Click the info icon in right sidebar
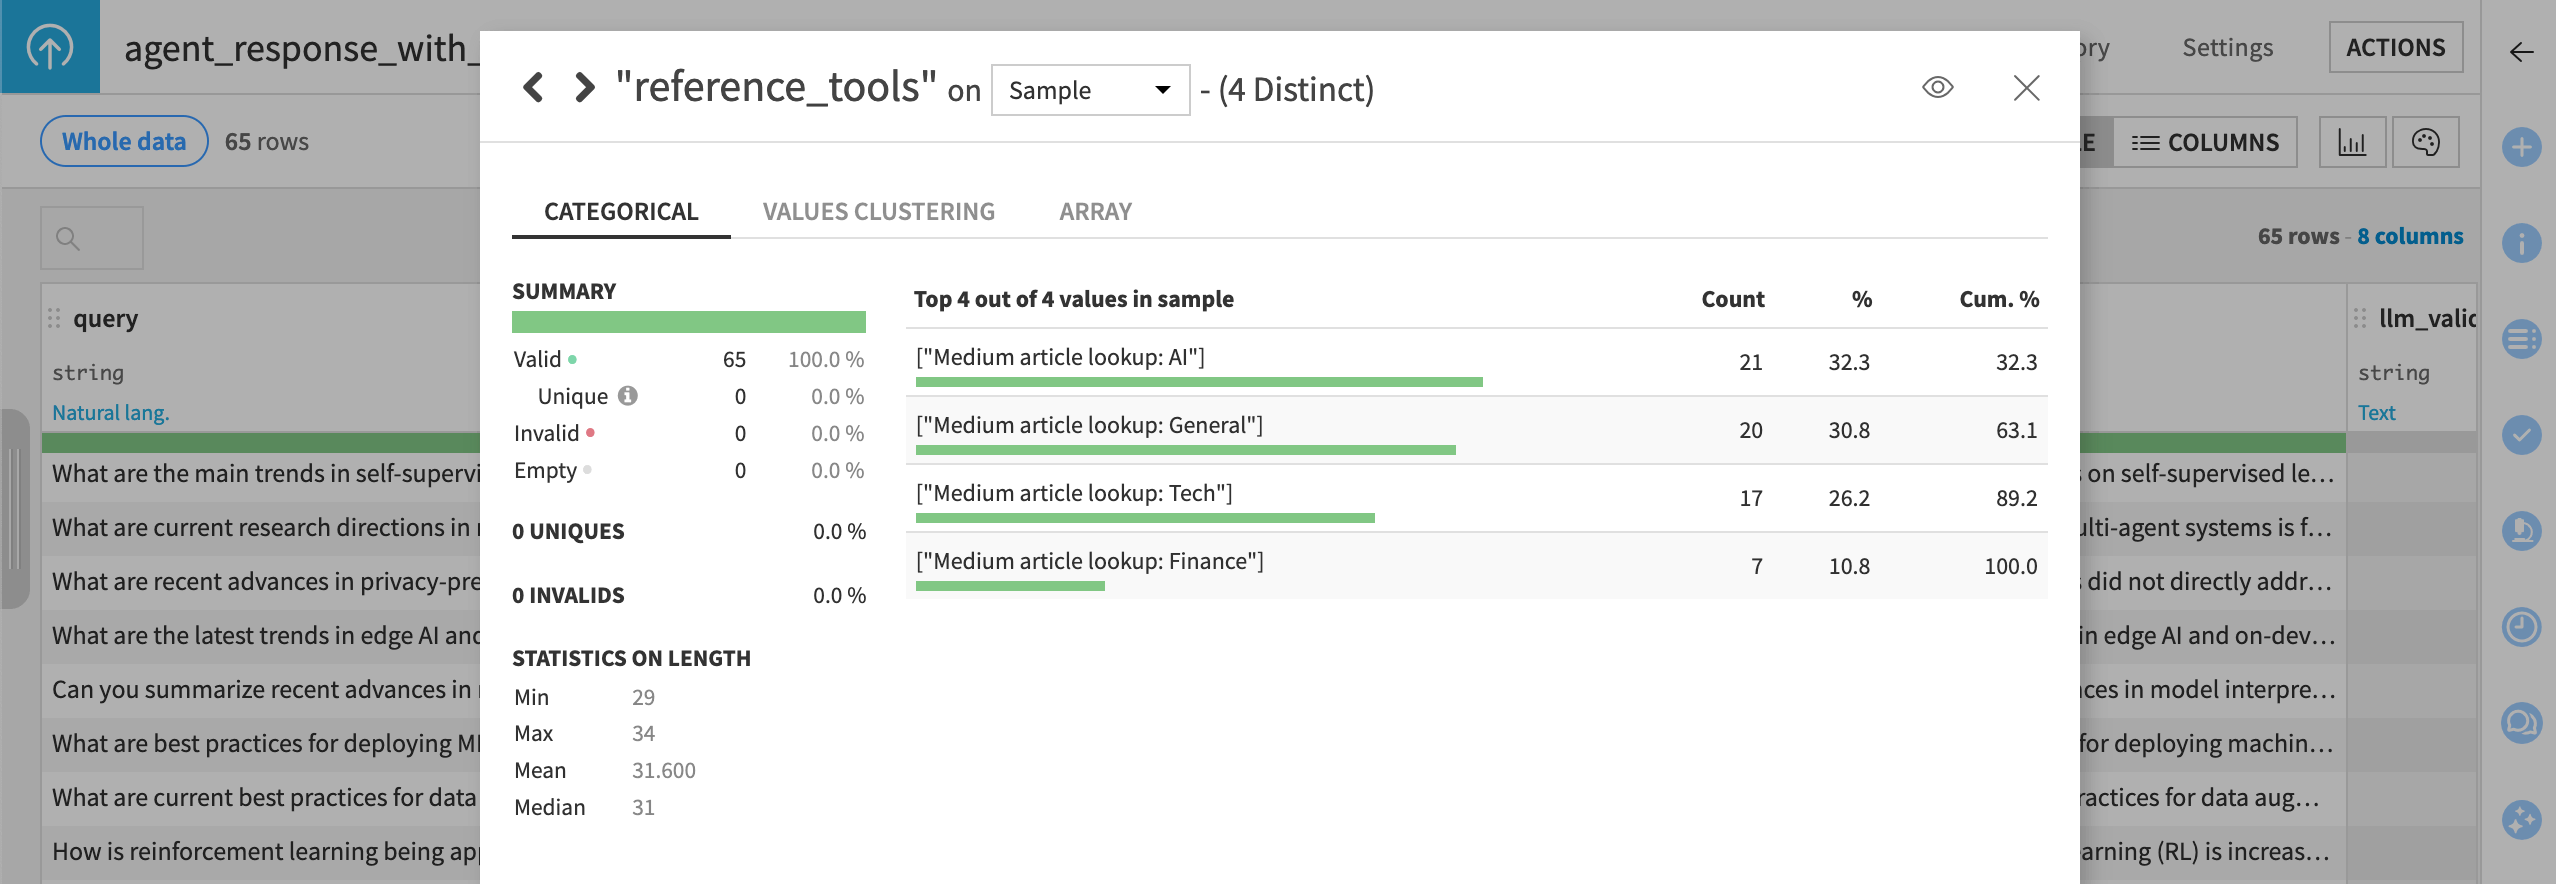 [x=2521, y=243]
